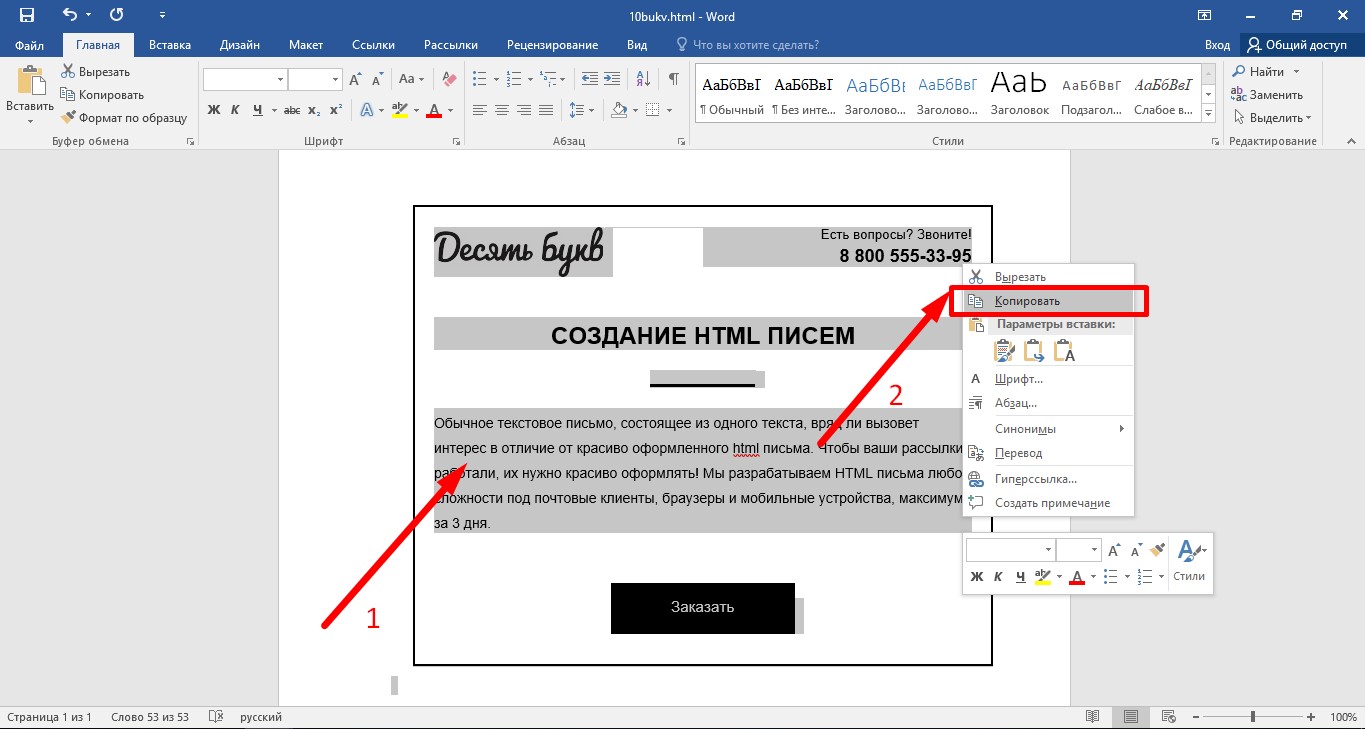Screen dimensions: 1365x729
Task: Align text right in the ribbon
Action: coord(524,110)
